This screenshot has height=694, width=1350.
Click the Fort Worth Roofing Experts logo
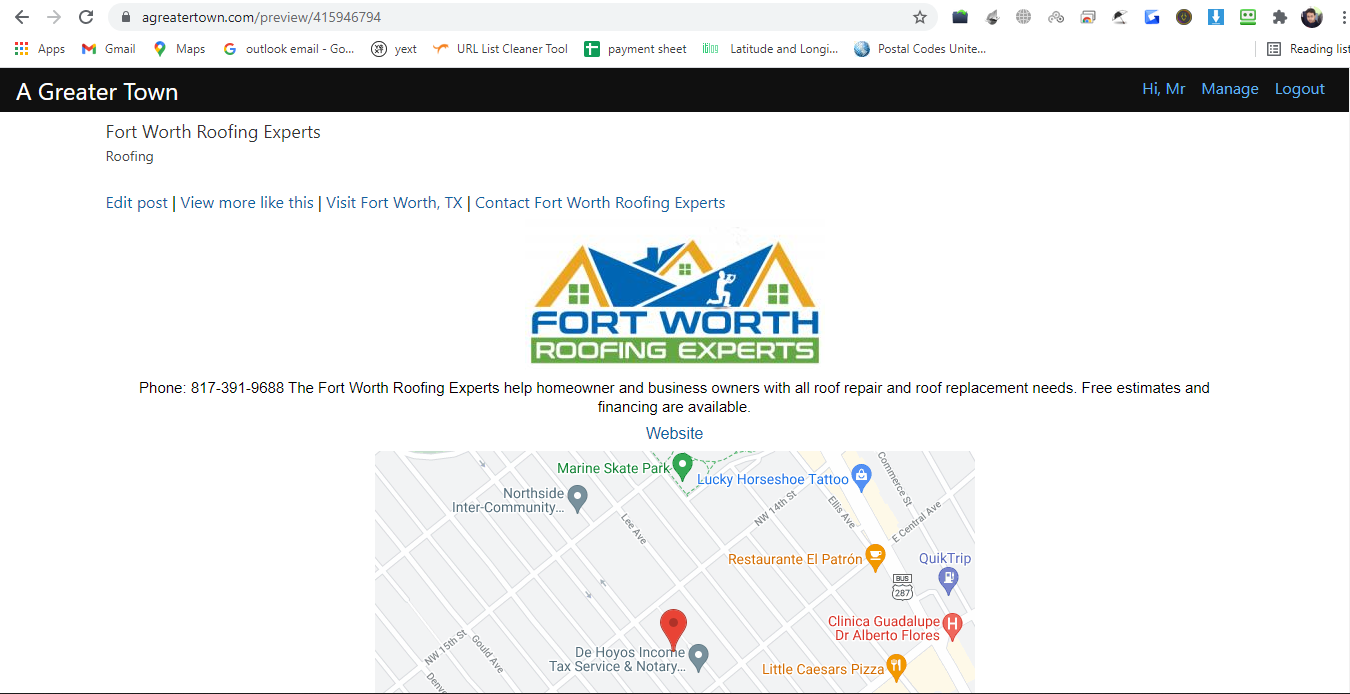(675, 301)
